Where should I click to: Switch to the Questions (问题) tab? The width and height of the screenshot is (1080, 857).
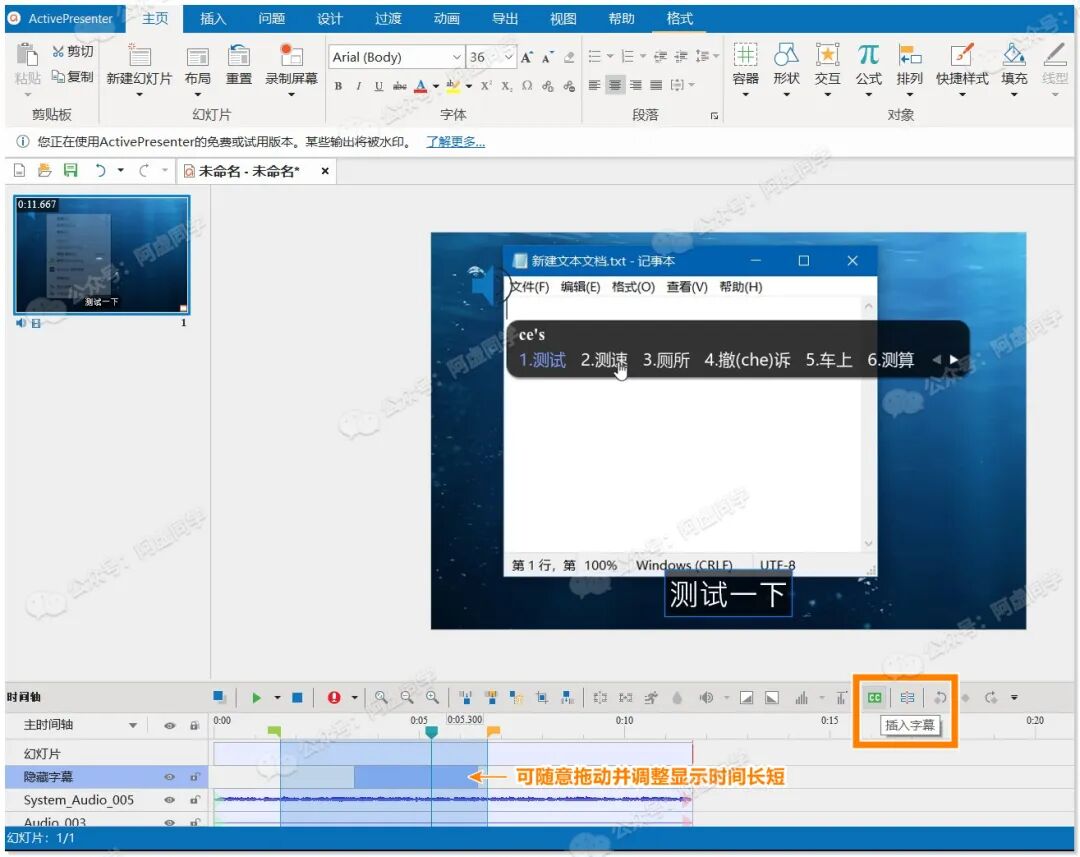click(271, 19)
